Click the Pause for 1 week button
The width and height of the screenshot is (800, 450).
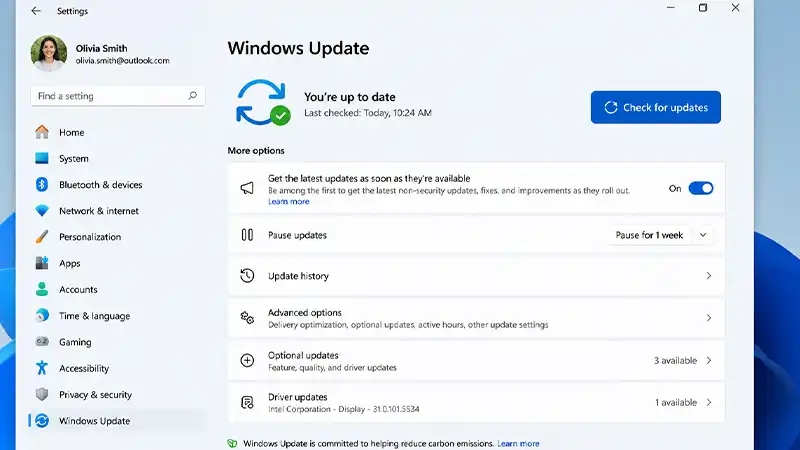coord(649,235)
